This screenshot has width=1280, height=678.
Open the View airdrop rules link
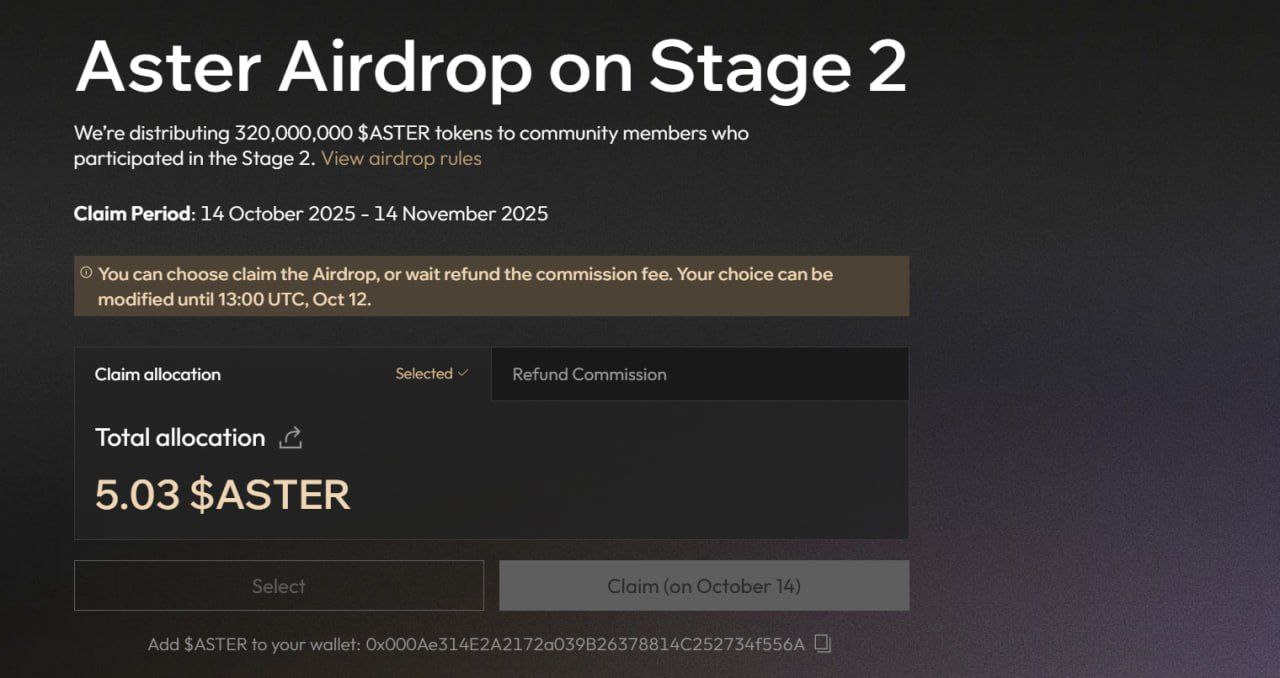(401, 158)
